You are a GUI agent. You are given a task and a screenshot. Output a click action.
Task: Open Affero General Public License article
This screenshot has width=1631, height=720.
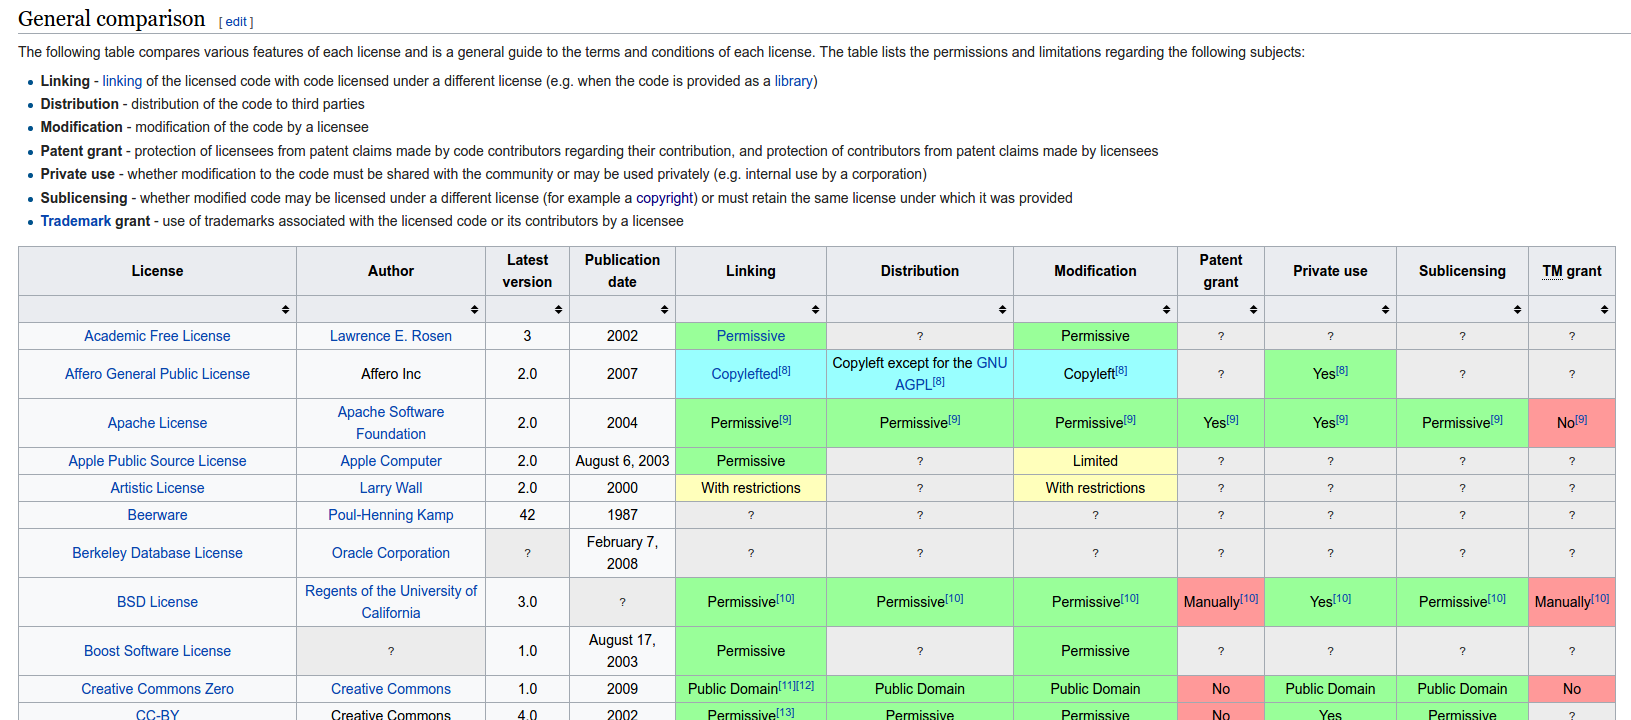[157, 374]
